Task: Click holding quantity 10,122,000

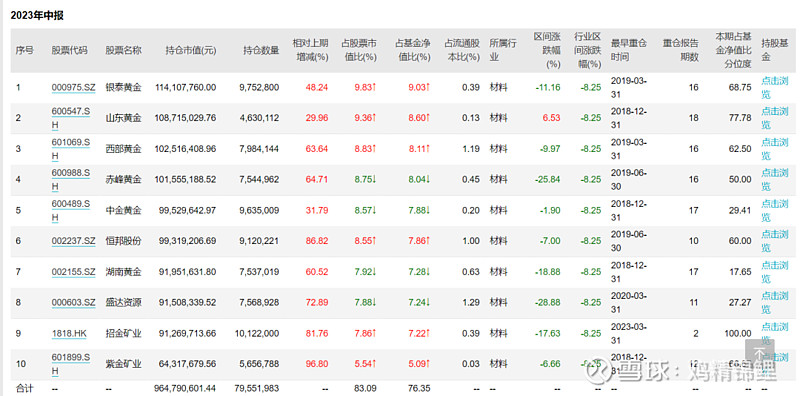Action: (257, 333)
